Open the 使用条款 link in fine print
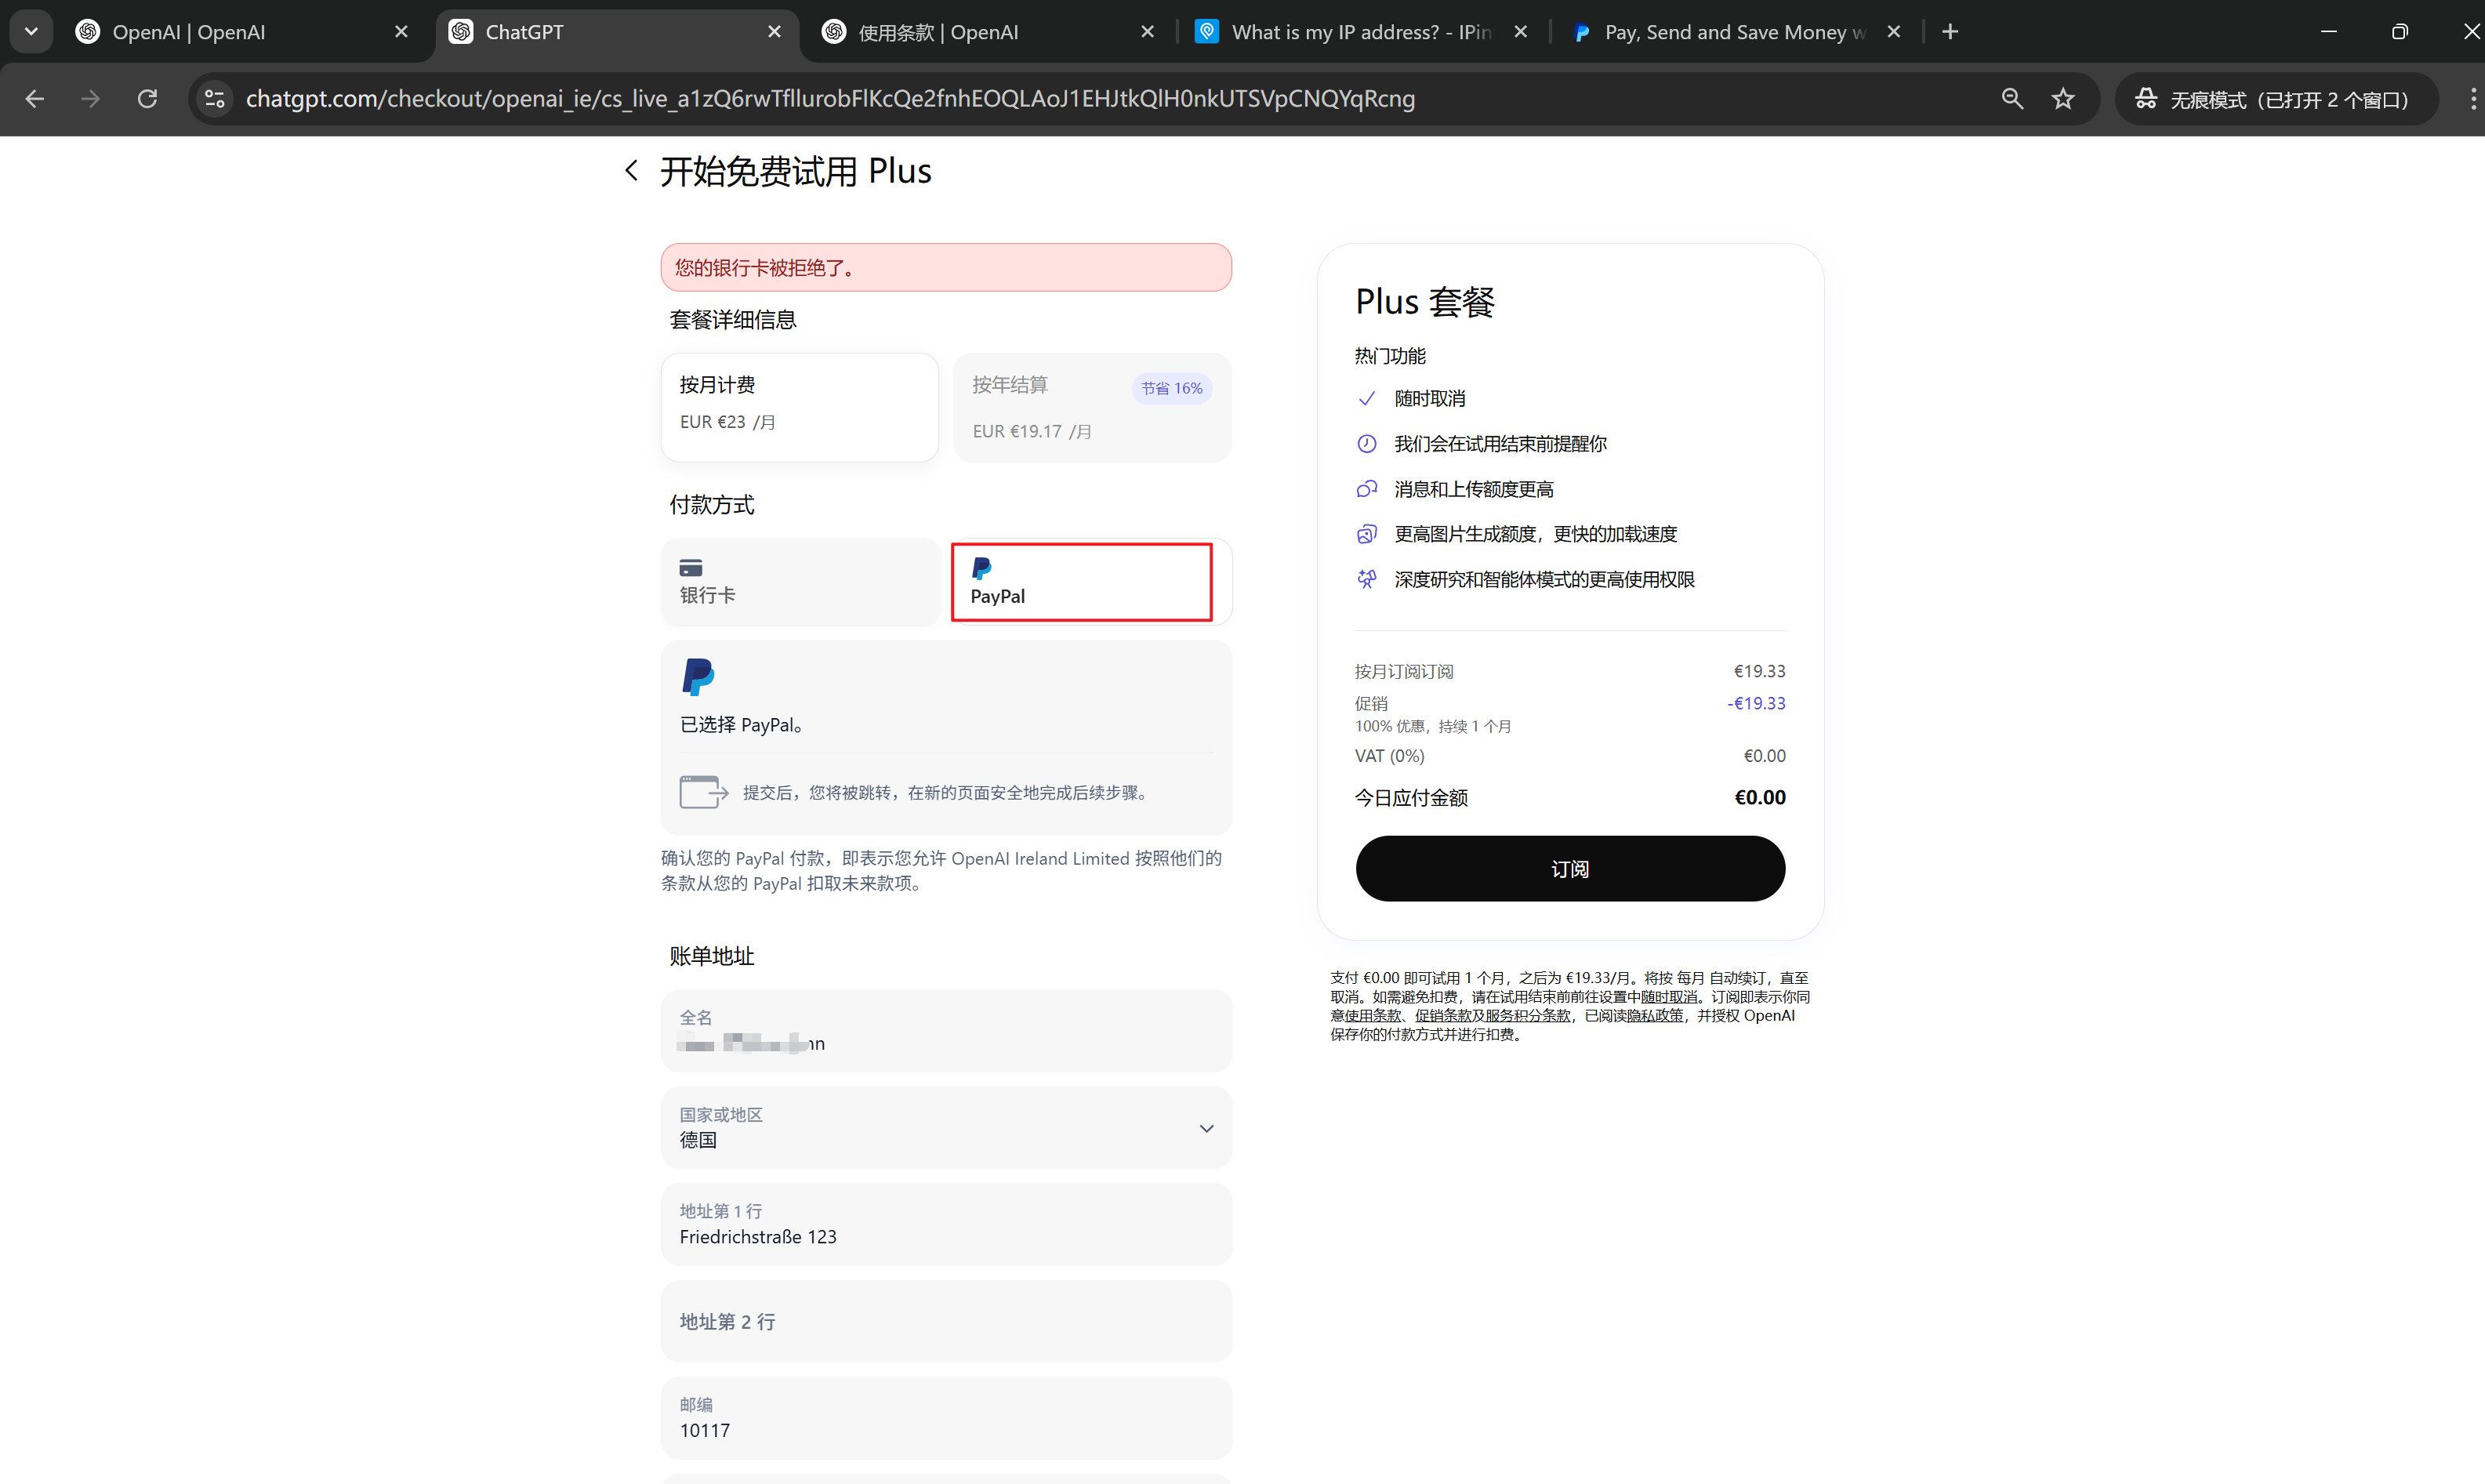This screenshot has width=2485, height=1484. click(1372, 1016)
